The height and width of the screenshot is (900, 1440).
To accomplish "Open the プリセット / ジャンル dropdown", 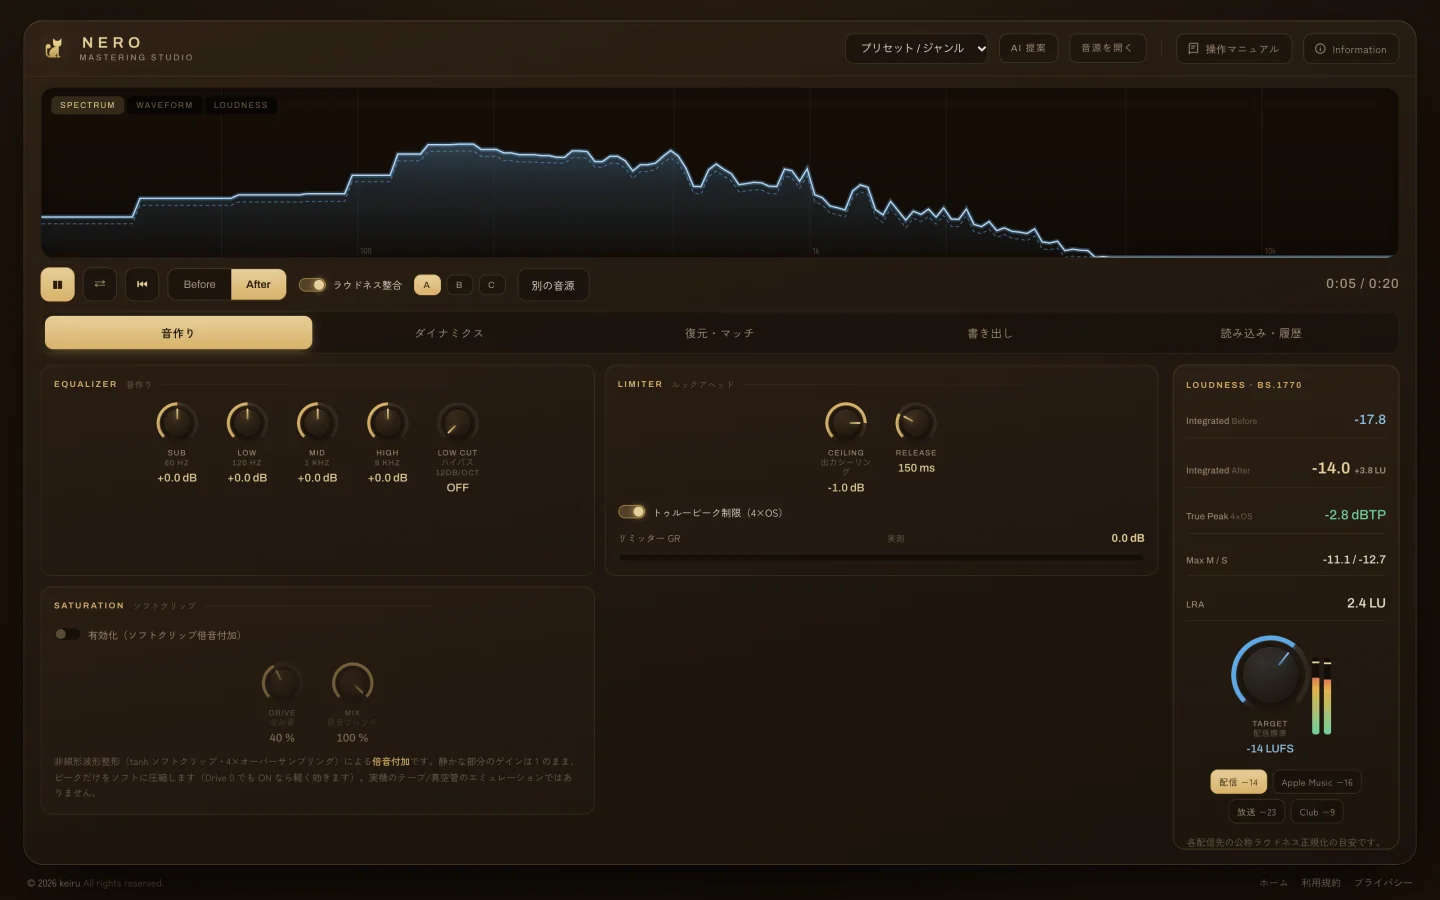I will [x=917, y=48].
